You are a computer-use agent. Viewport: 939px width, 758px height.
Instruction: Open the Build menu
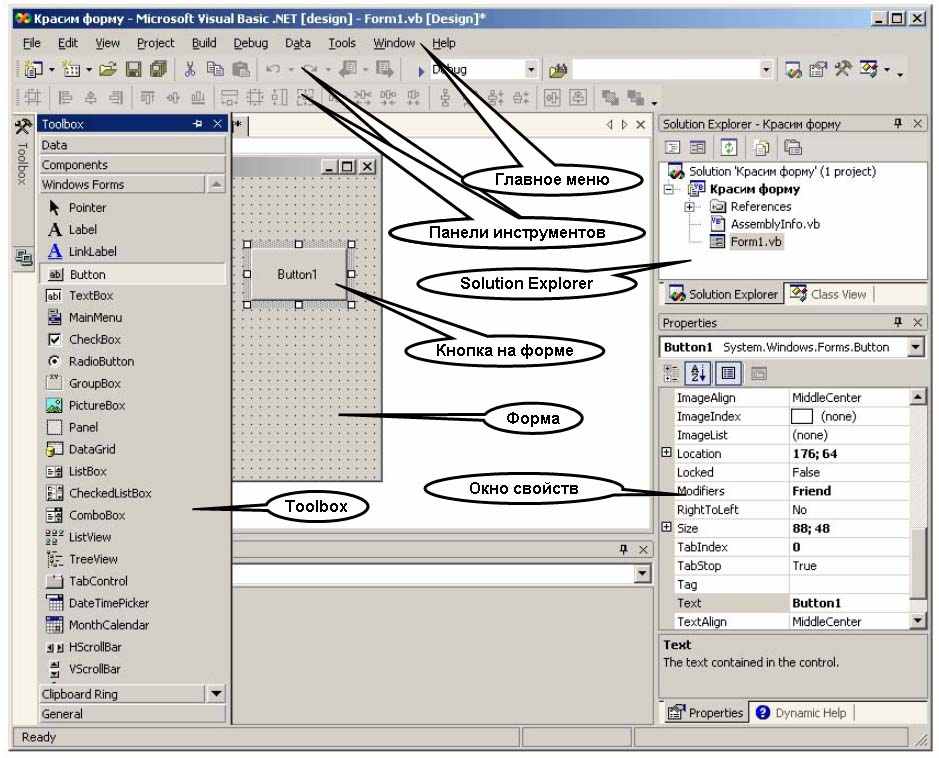pos(204,43)
